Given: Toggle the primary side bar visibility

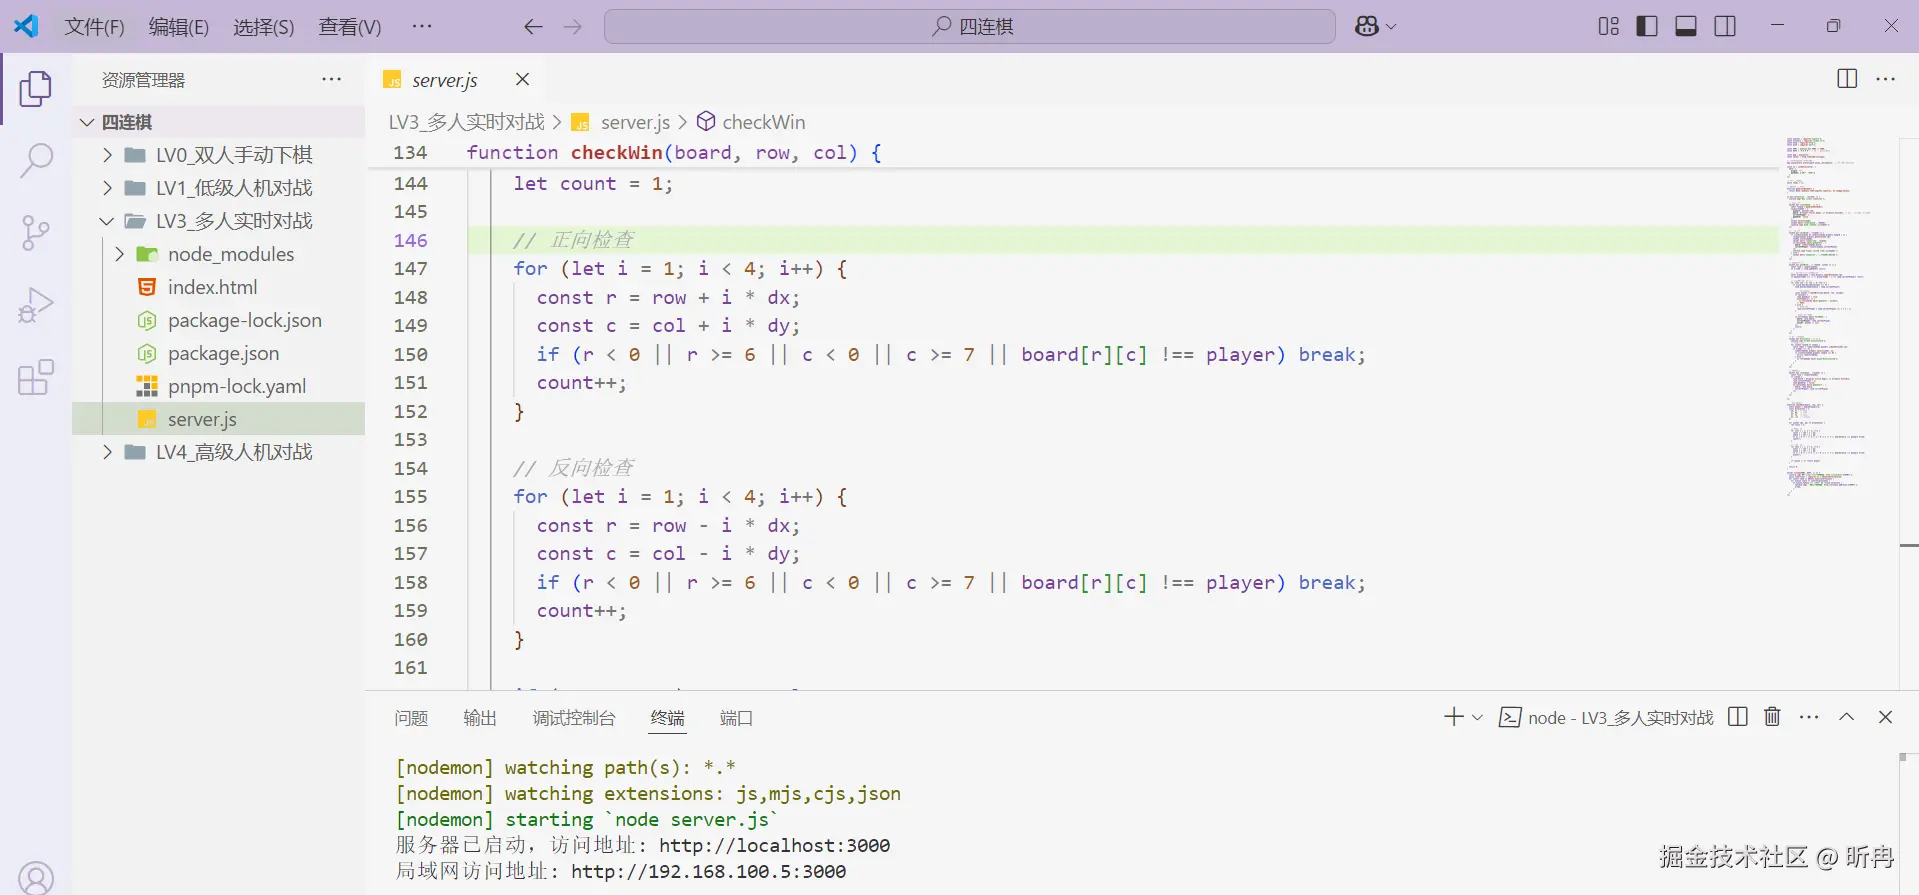Looking at the screenshot, I should (x=1647, y=26).
